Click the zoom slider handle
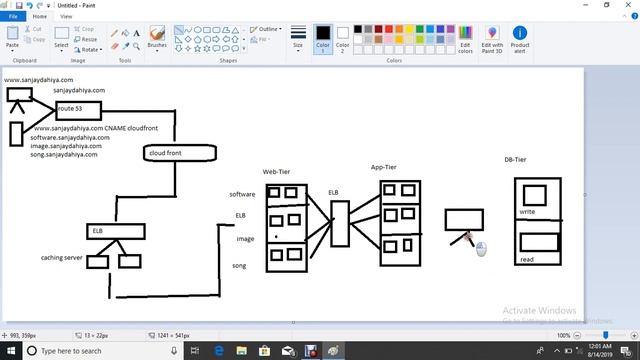Viewport: 640px width, 360px height. [x=606, y=335]
